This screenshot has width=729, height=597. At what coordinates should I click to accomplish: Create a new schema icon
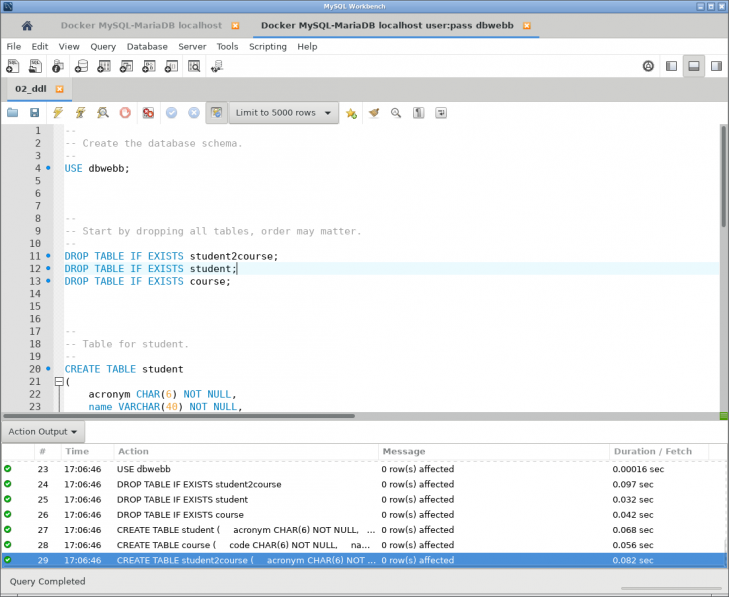click(x=81, y=66)
